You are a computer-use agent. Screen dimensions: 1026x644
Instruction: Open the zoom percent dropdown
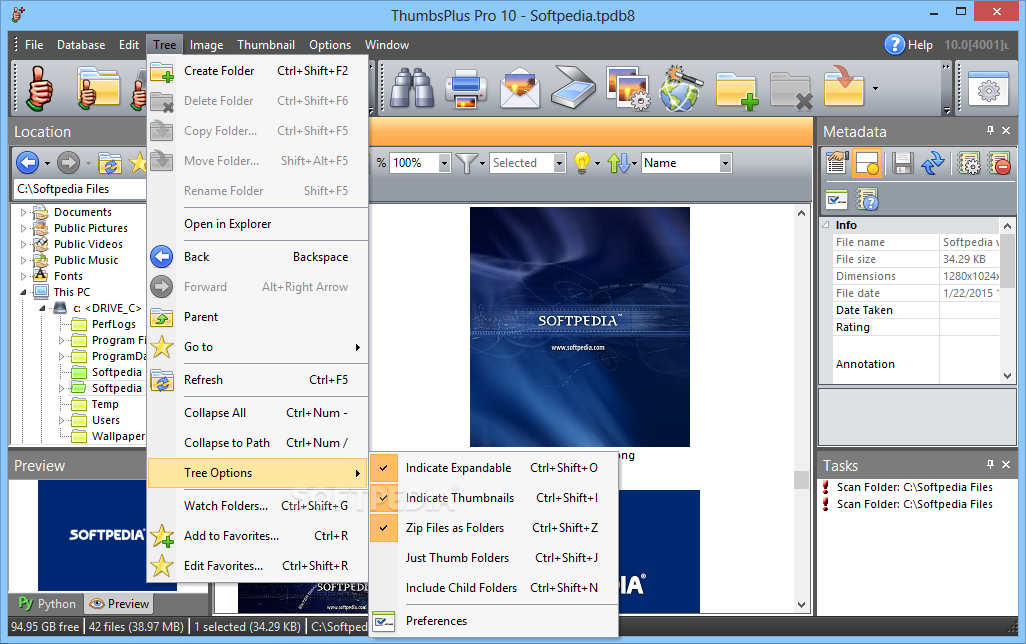pos(444,163)
